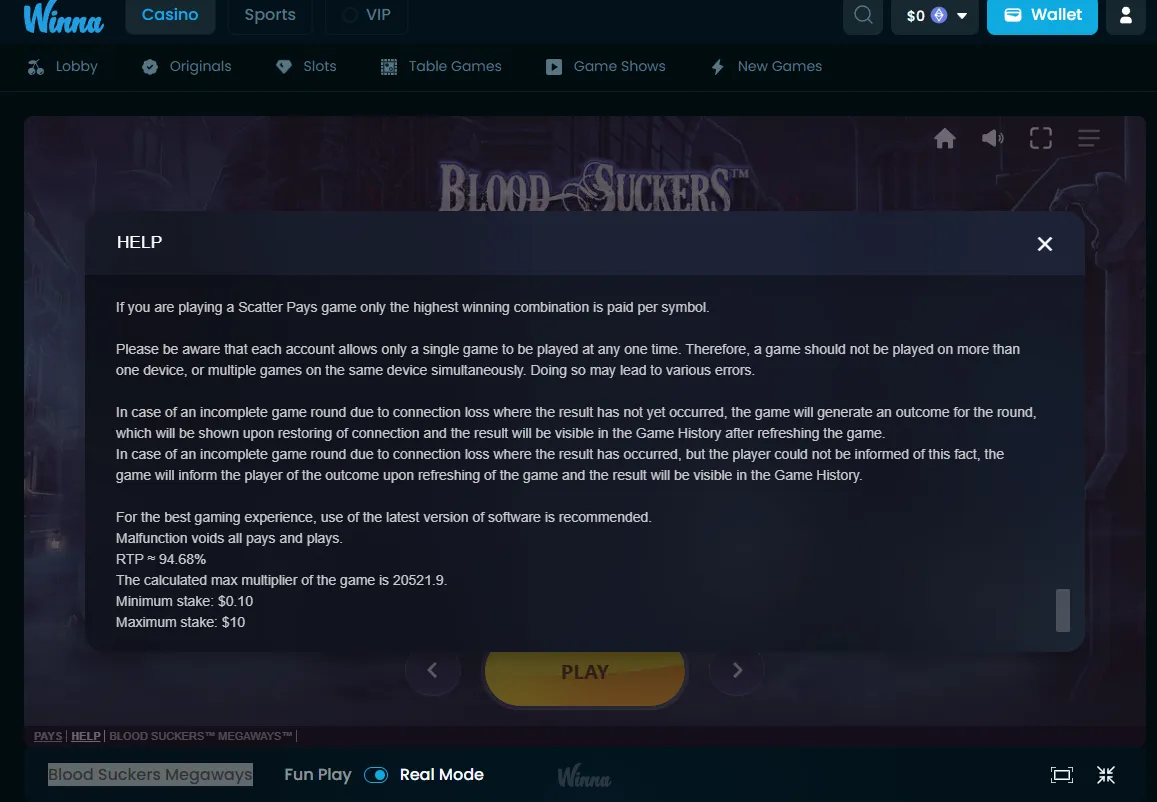Screen dimensions: 1157x802
Task: Open the PAYS link
Action: coord(48,736)
